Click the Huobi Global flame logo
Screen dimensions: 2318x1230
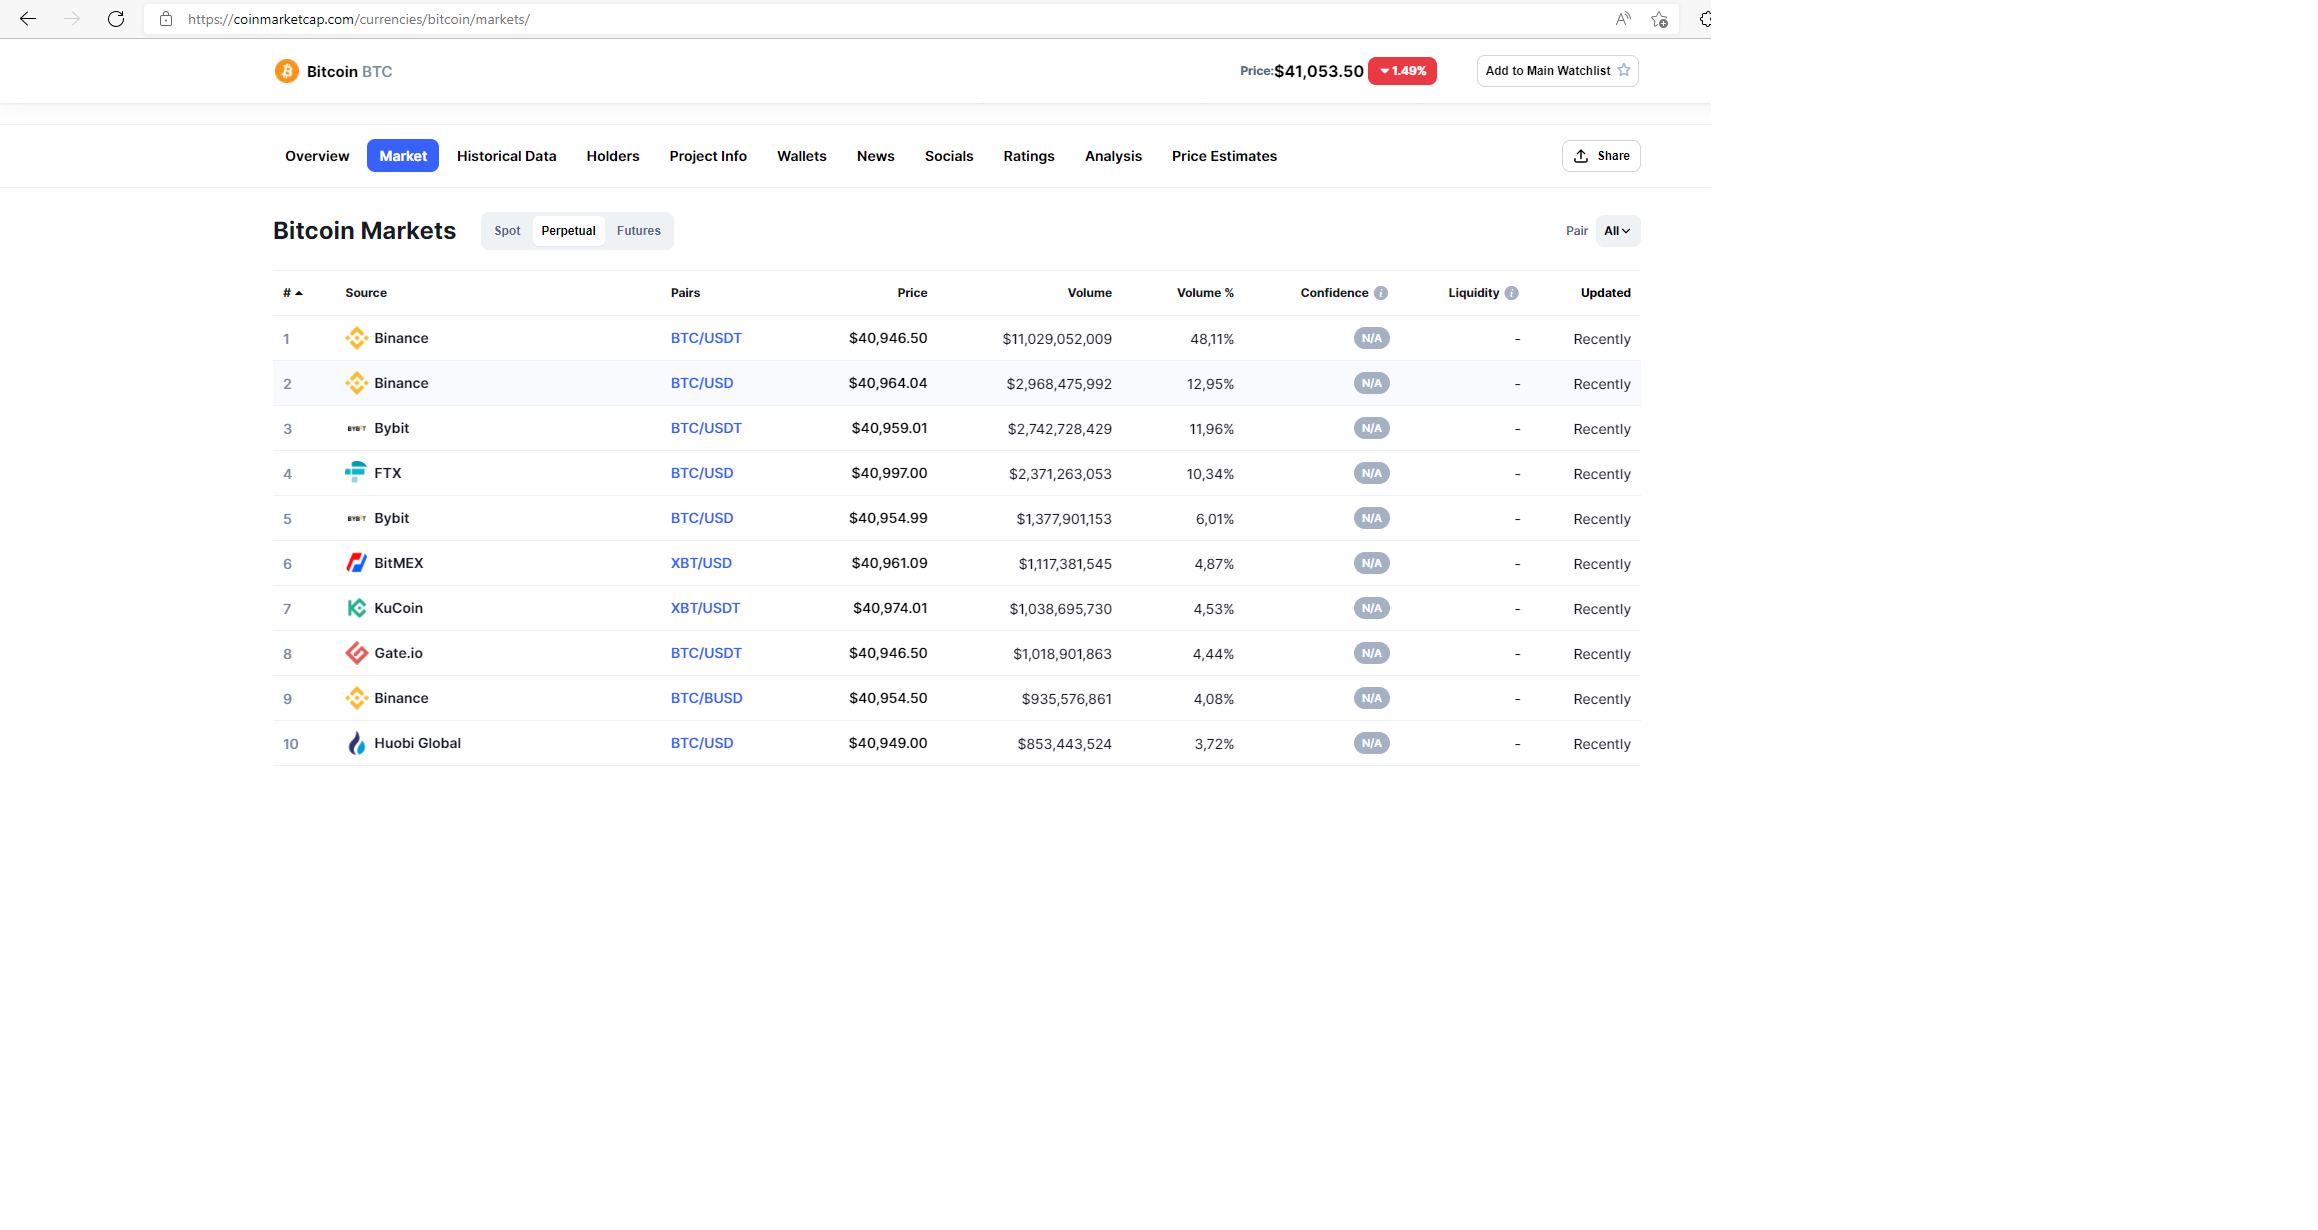coord(357,743)
